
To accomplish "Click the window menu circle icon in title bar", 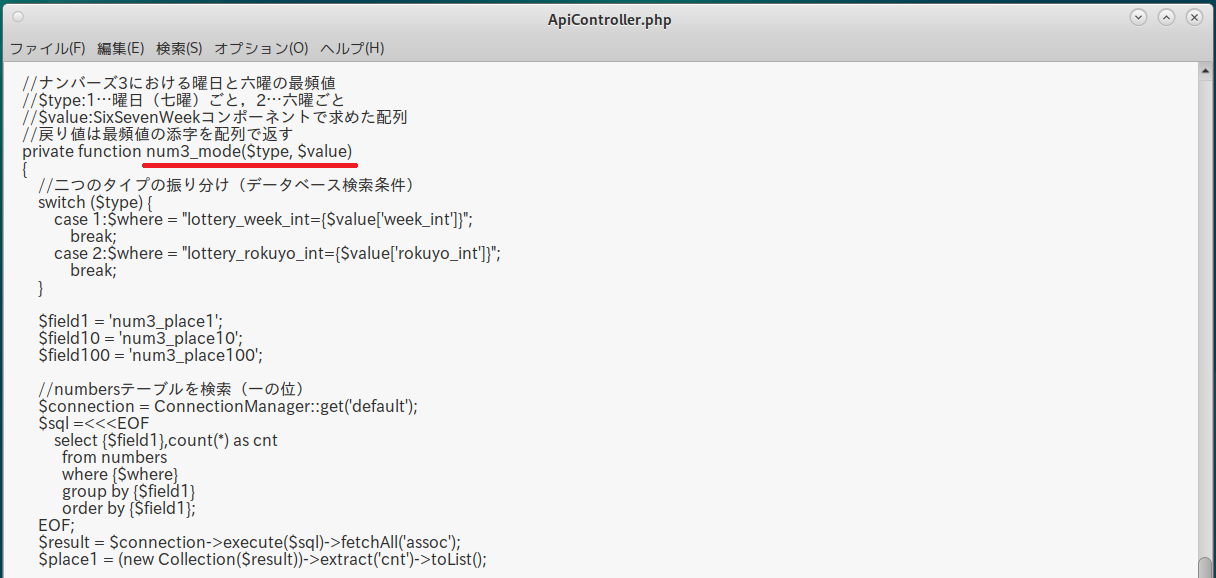I will pos(19,18).
